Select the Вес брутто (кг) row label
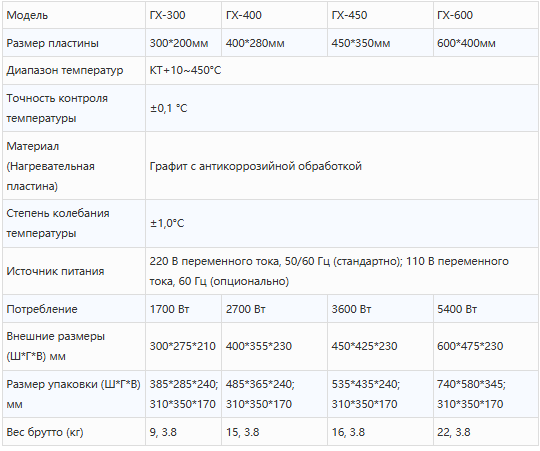Screen dimensions: 540x451 45,432
